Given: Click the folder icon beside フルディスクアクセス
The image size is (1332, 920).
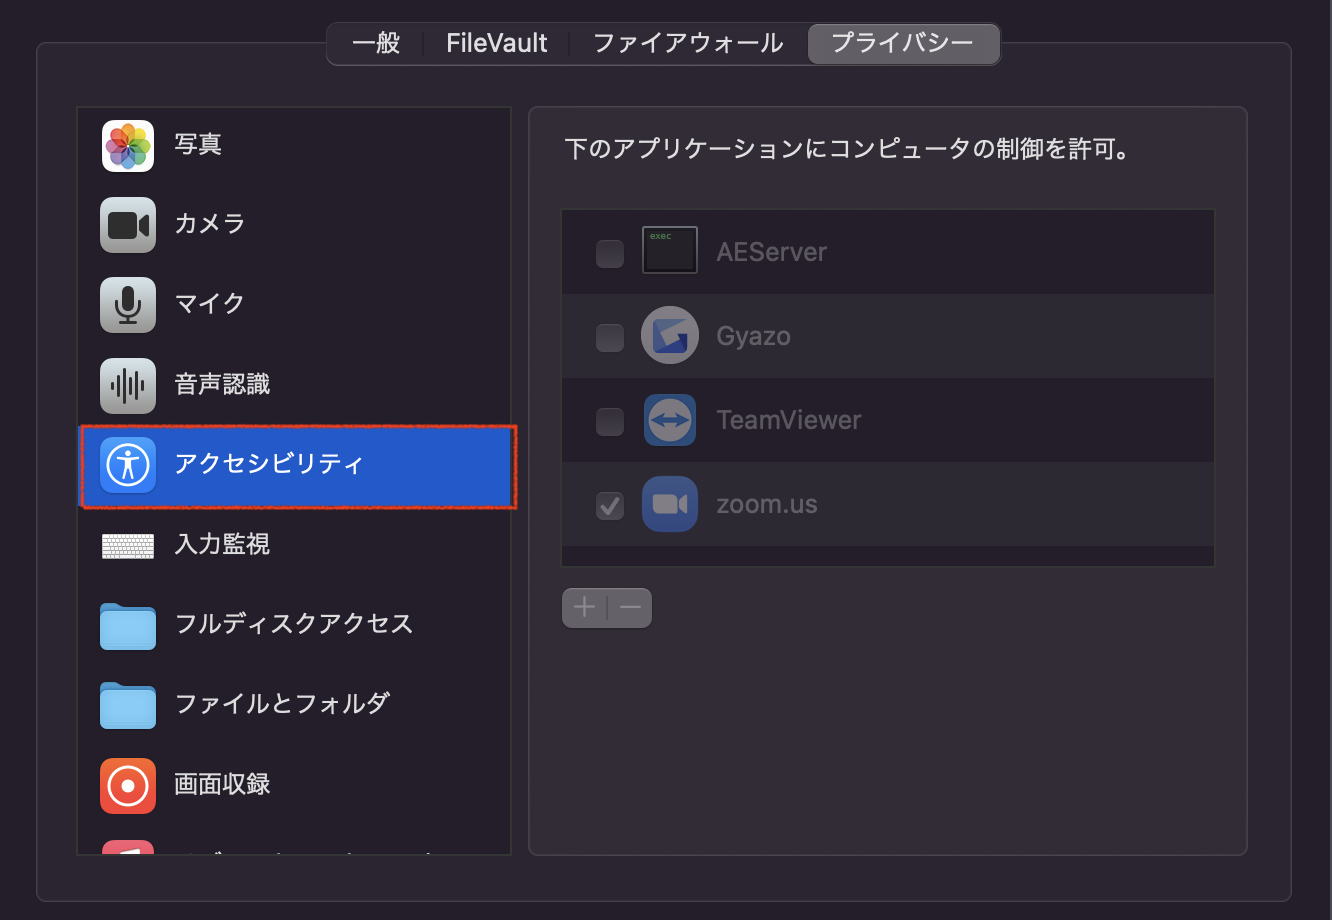Looking at the screenshot, I should 128,626.
